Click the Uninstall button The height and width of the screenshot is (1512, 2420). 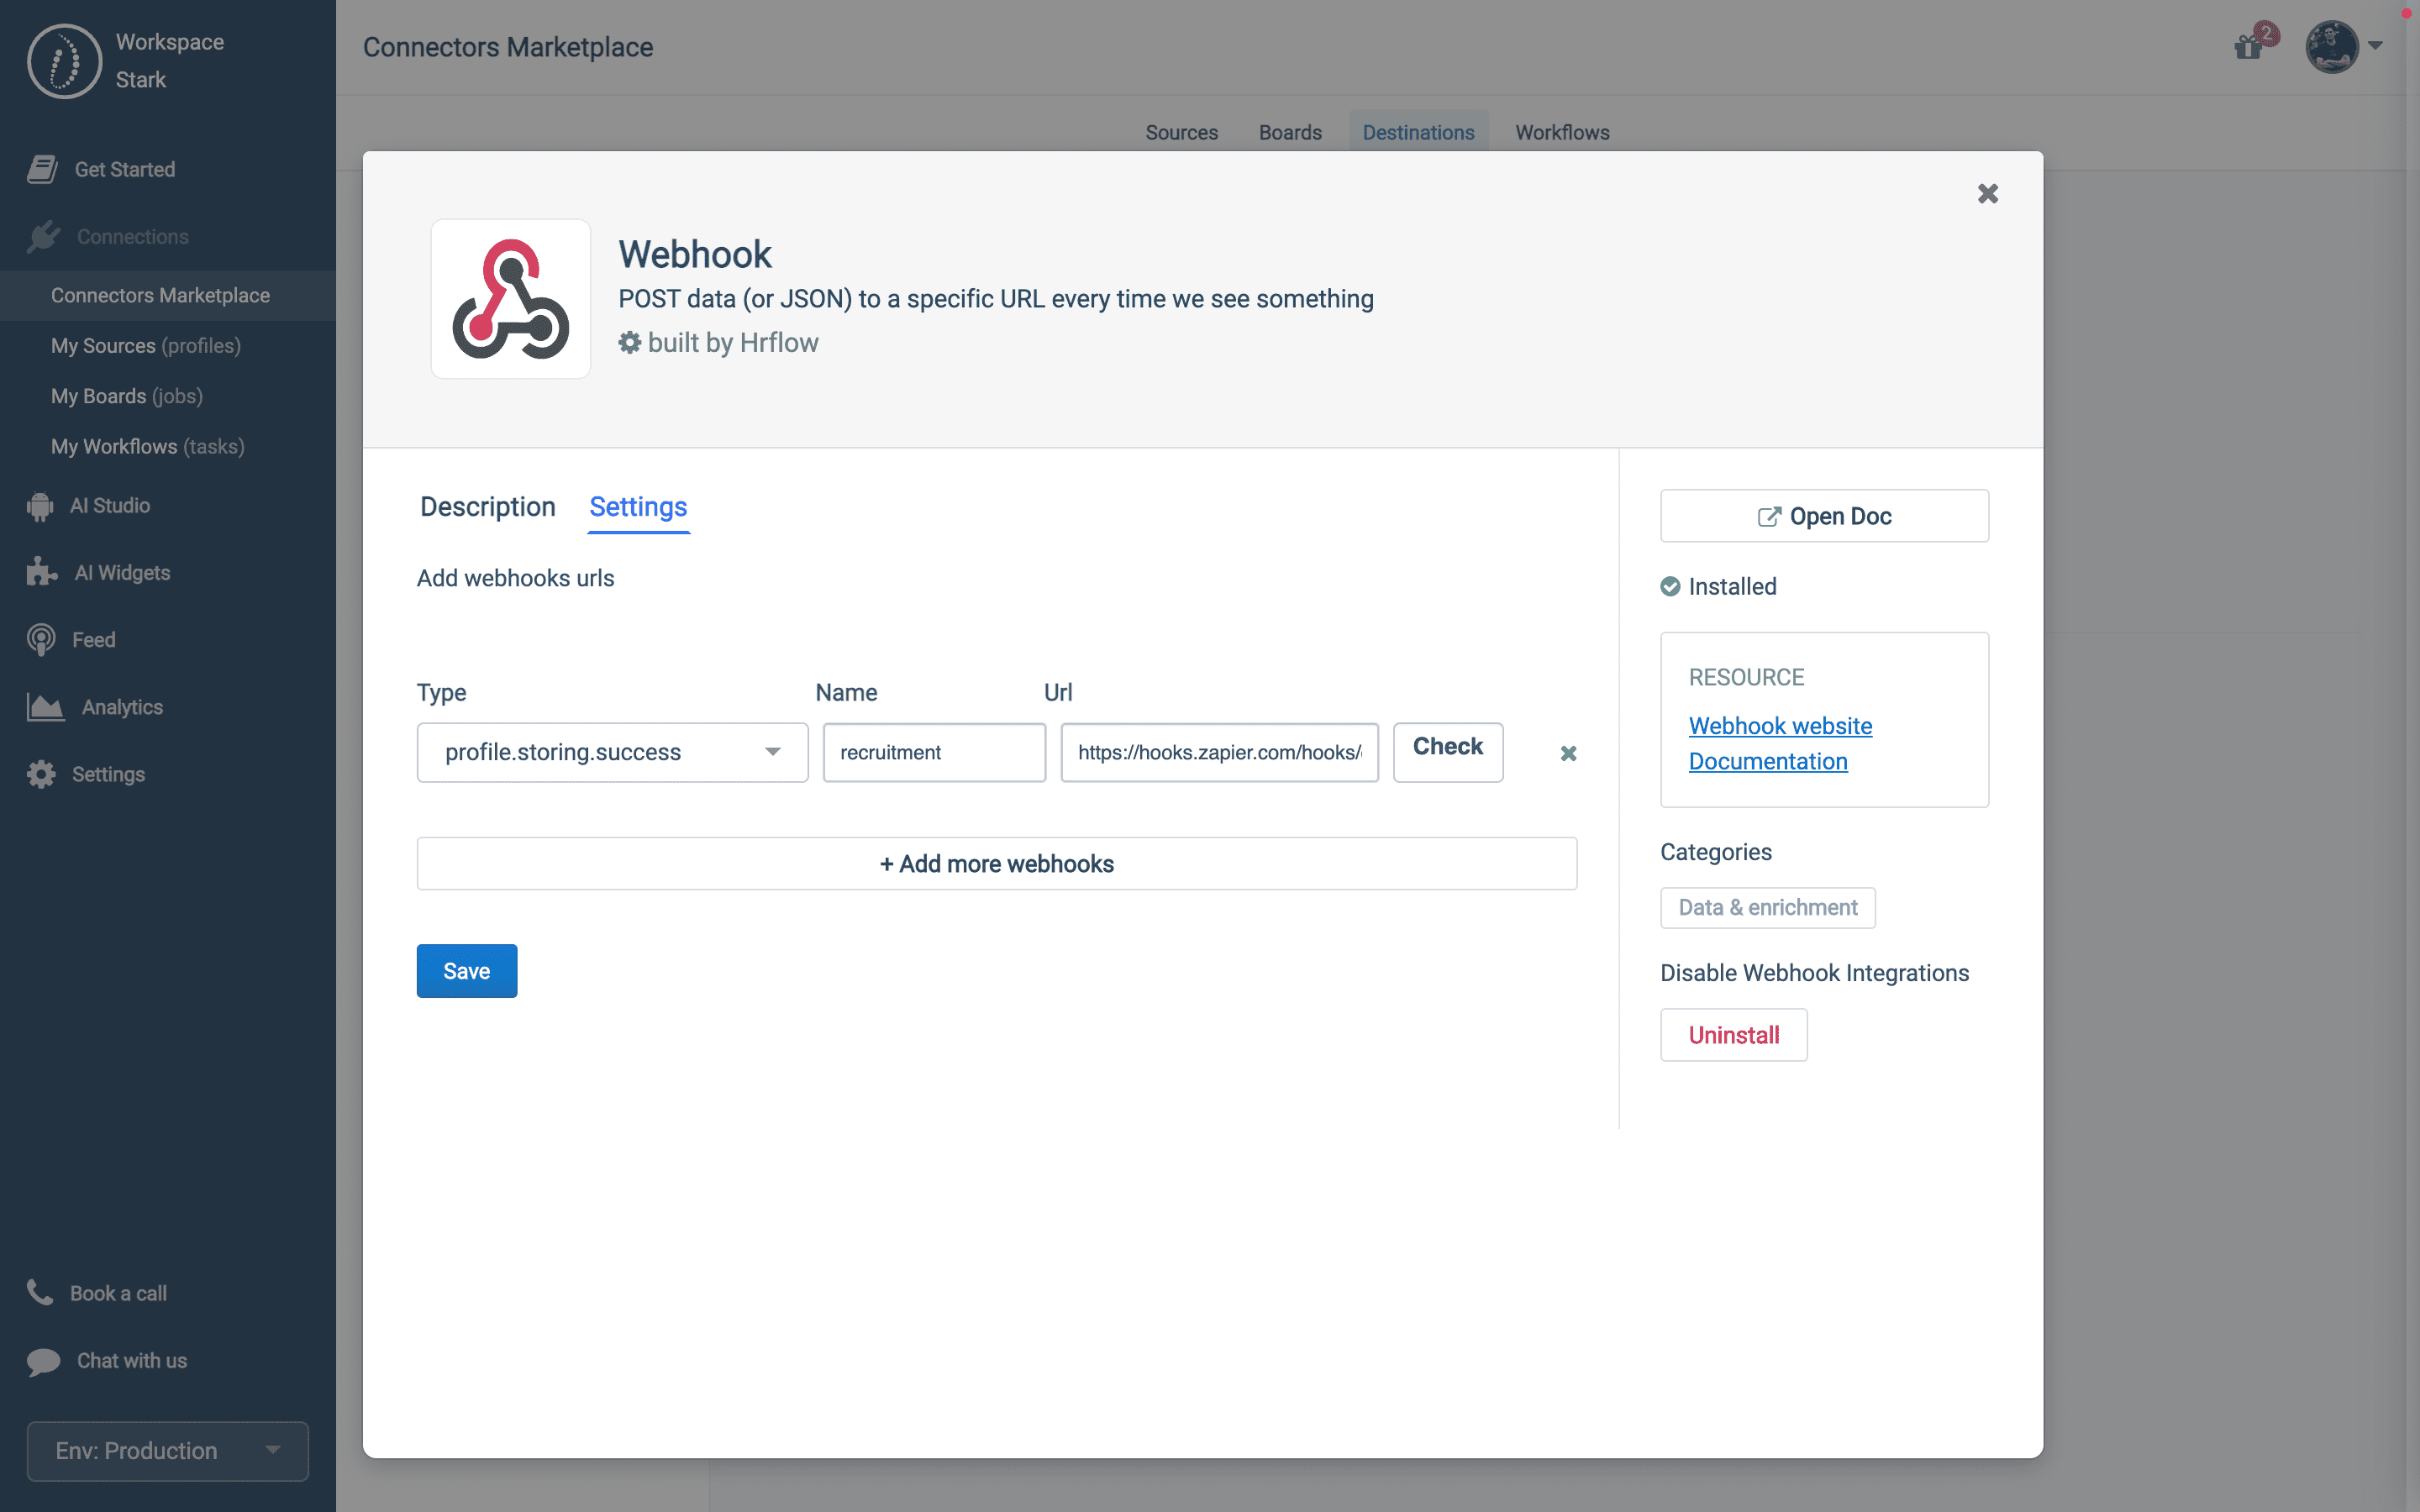(x=1733, y=1035)
